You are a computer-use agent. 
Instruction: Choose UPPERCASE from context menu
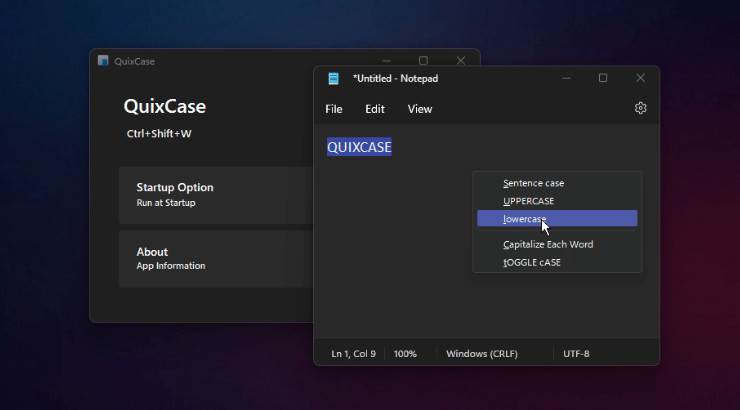pyautogui.click(x=557, y=201)
